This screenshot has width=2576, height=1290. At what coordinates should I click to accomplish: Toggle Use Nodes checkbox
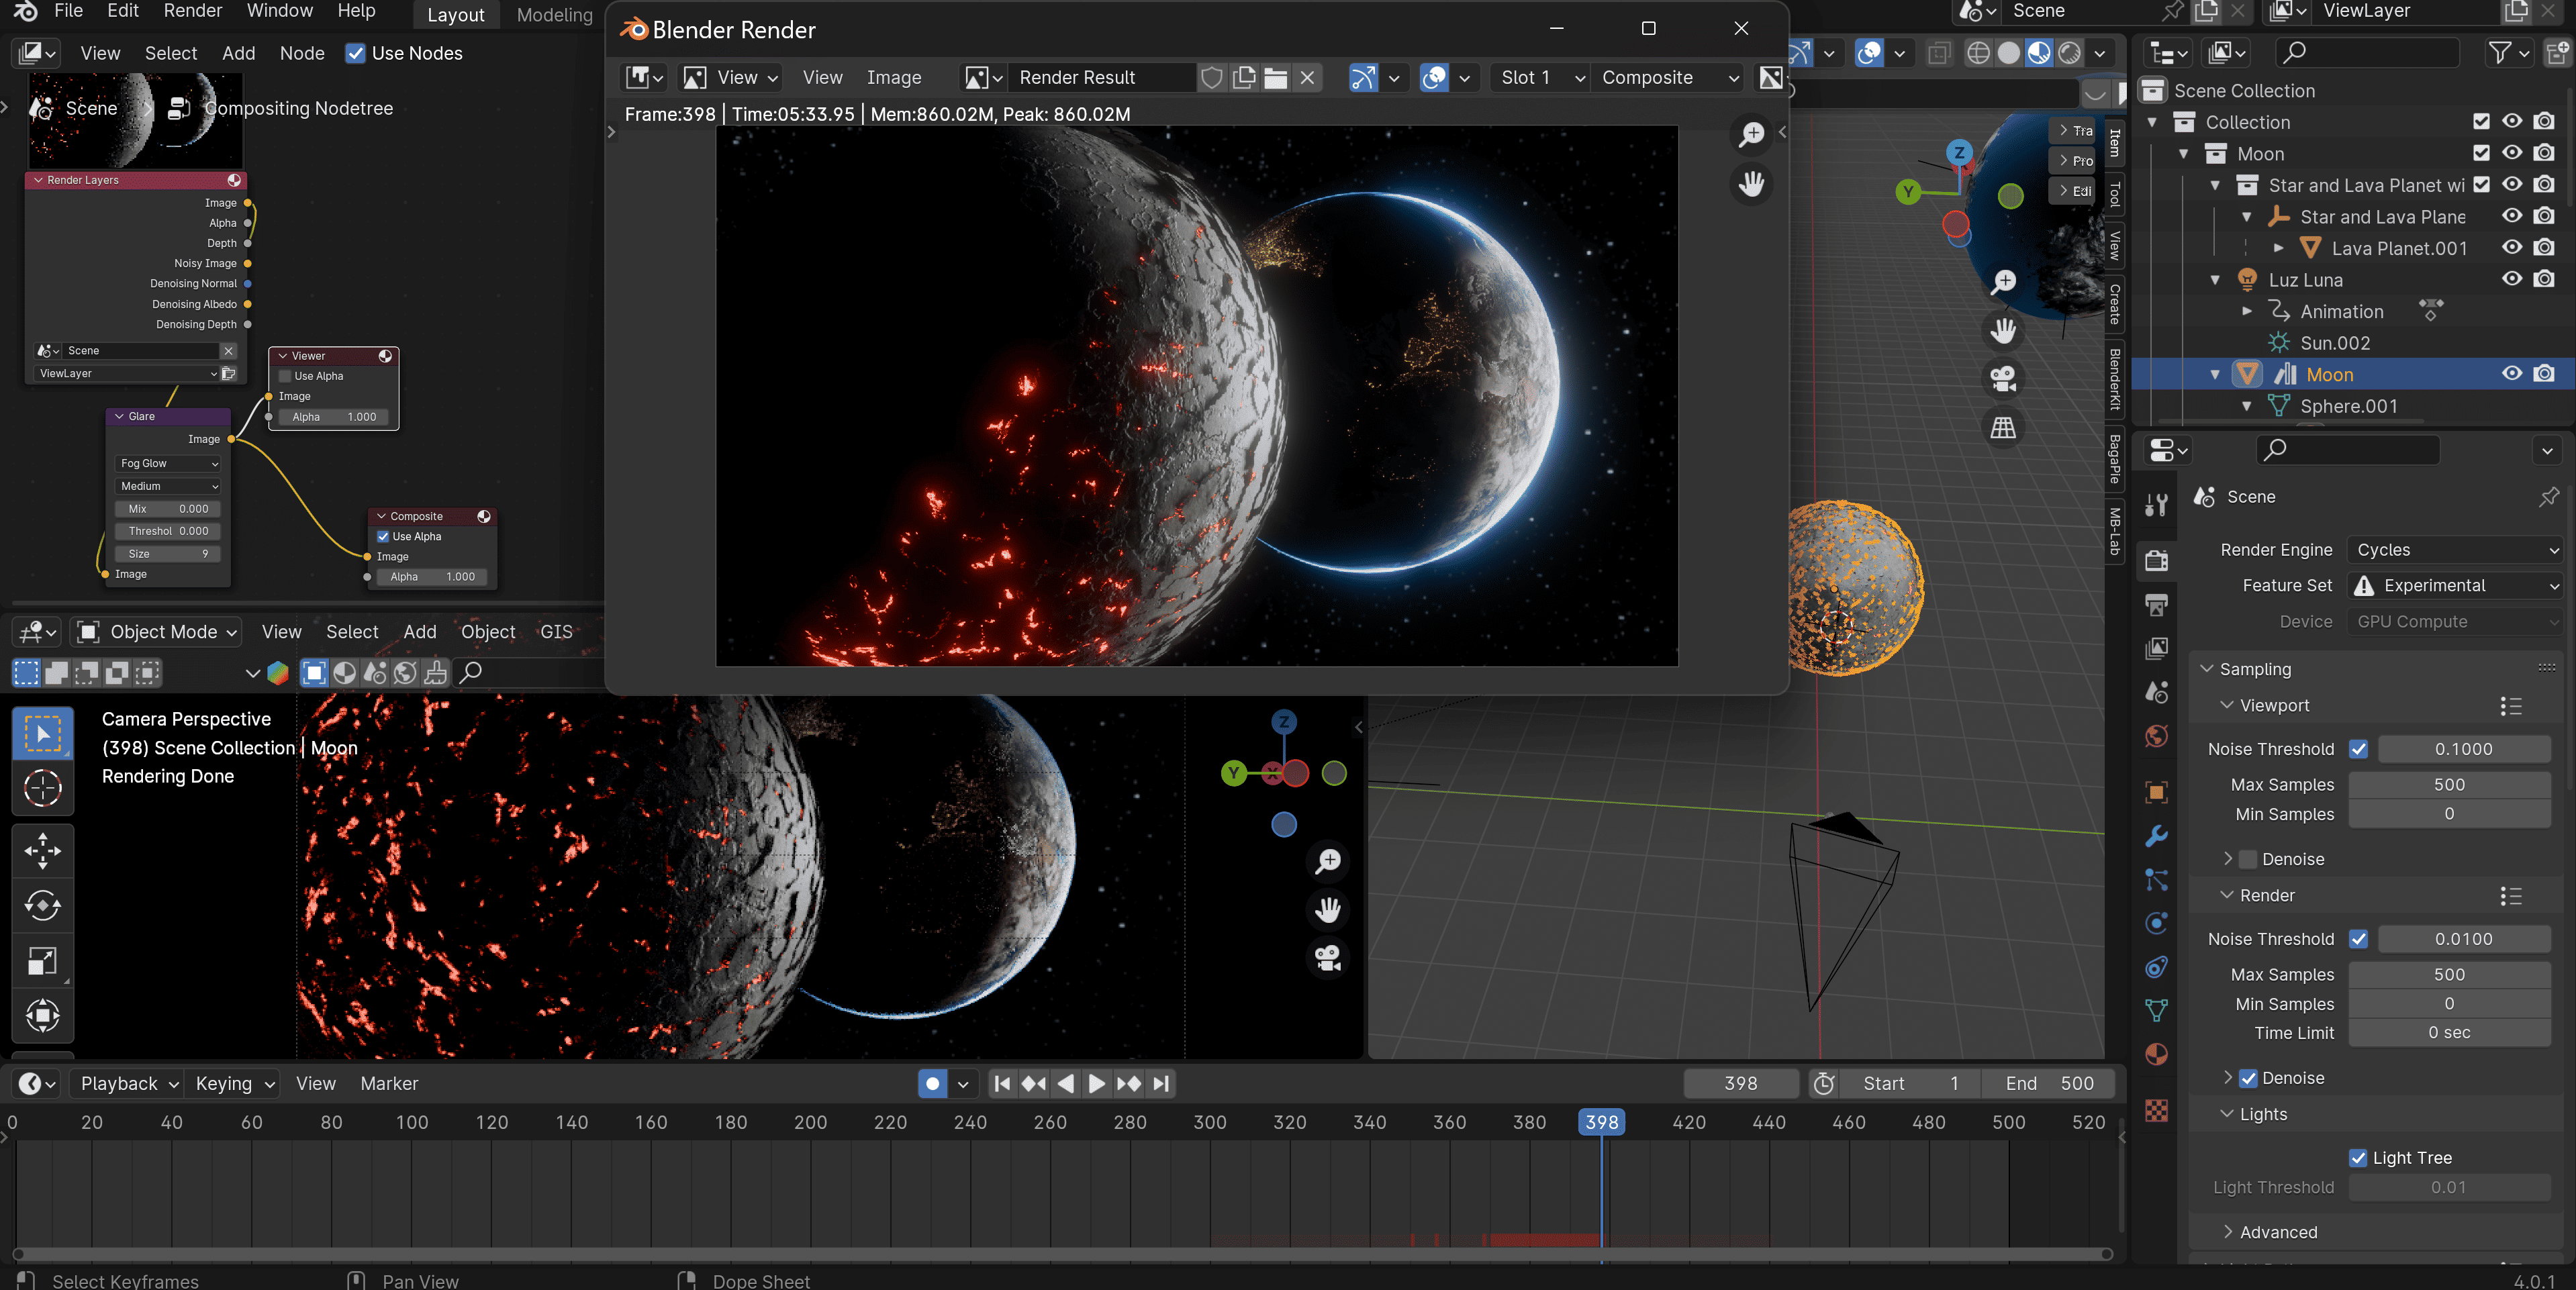pos(355,53)
